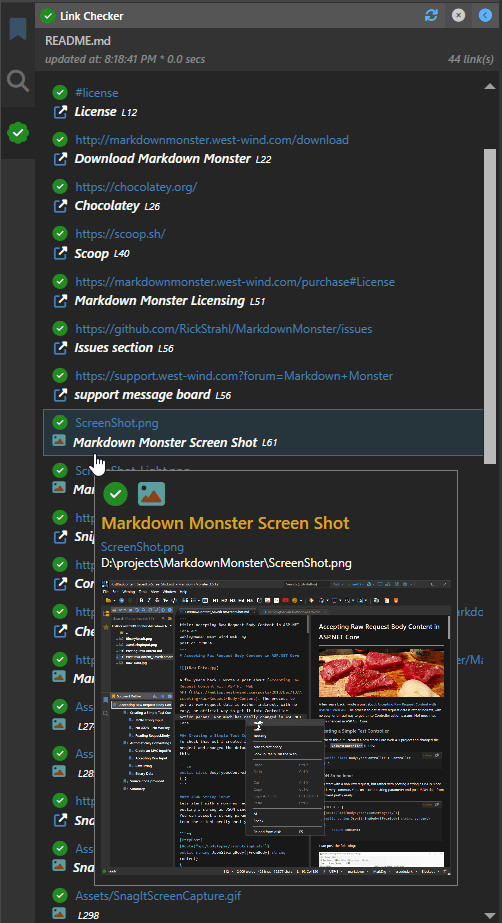Click the external link icon beside Scoop
502x923 pixels.
60,254
